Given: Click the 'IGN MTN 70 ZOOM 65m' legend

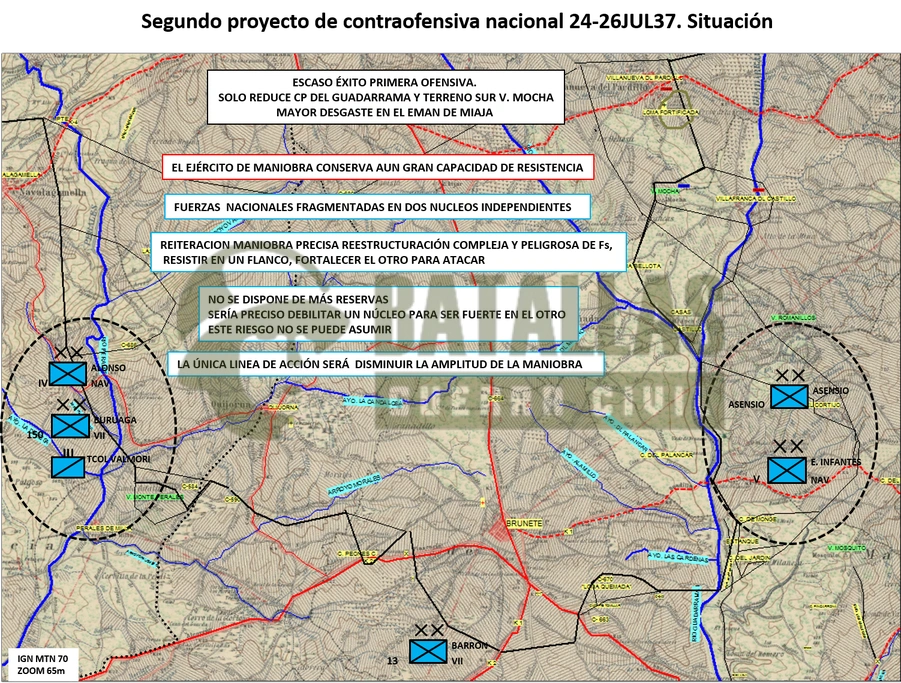Looking at the screenshot, I should click(x=43, y=665).
